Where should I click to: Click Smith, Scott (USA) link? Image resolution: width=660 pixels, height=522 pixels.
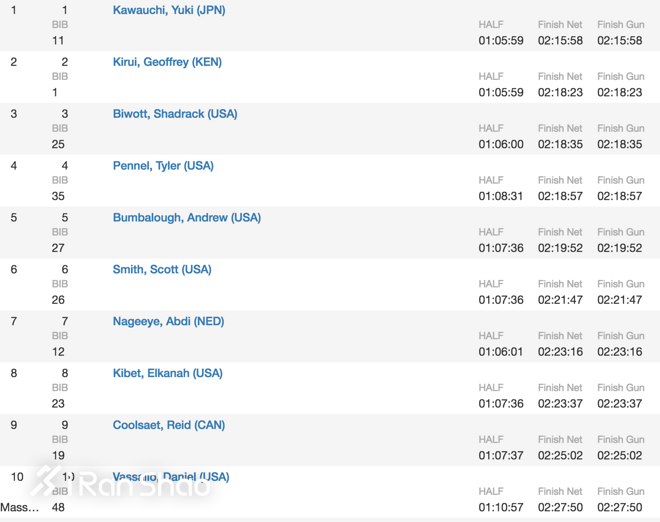[x=162, y=270]
